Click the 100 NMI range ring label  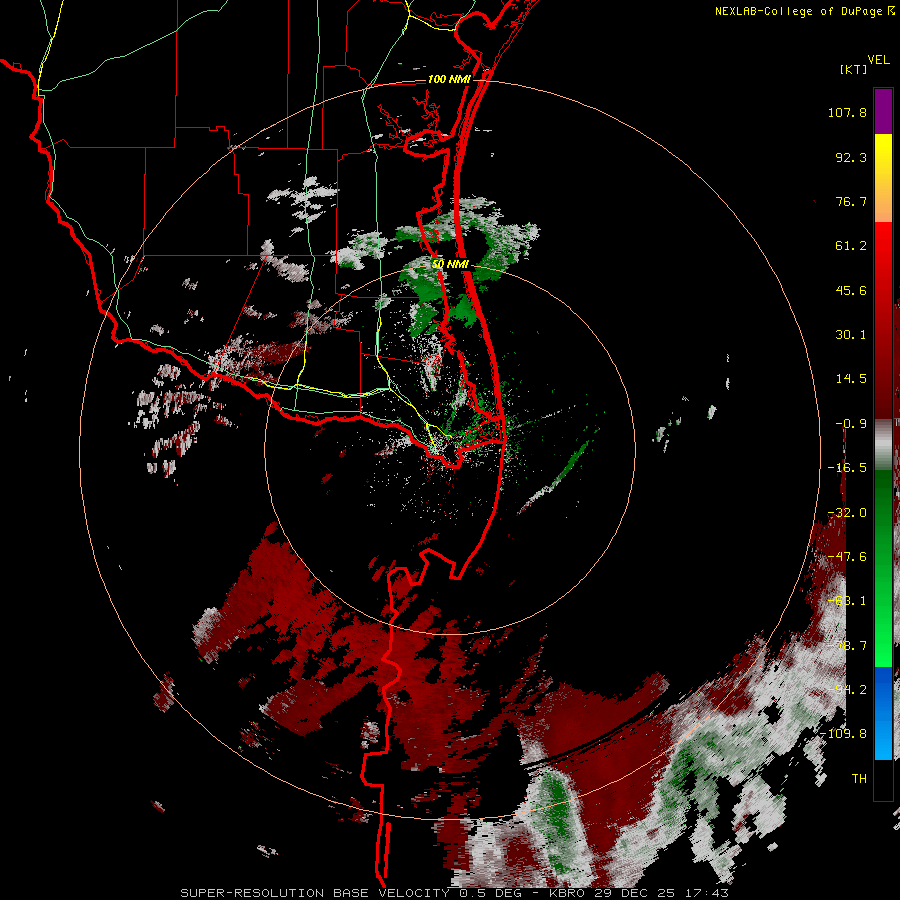click(x=449, y=79)
